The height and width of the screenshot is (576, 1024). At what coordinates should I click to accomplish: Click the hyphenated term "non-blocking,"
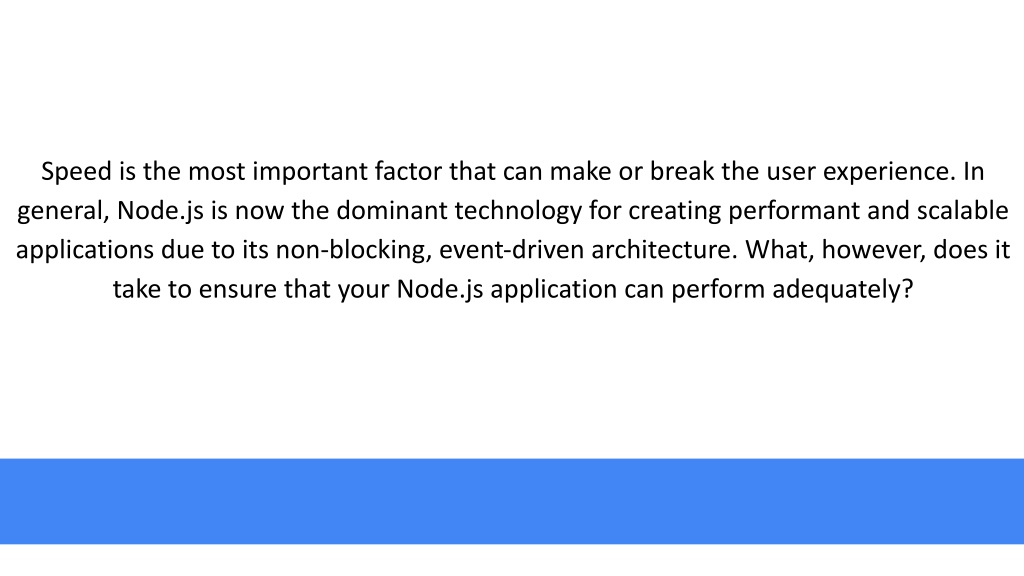[354, 251]
